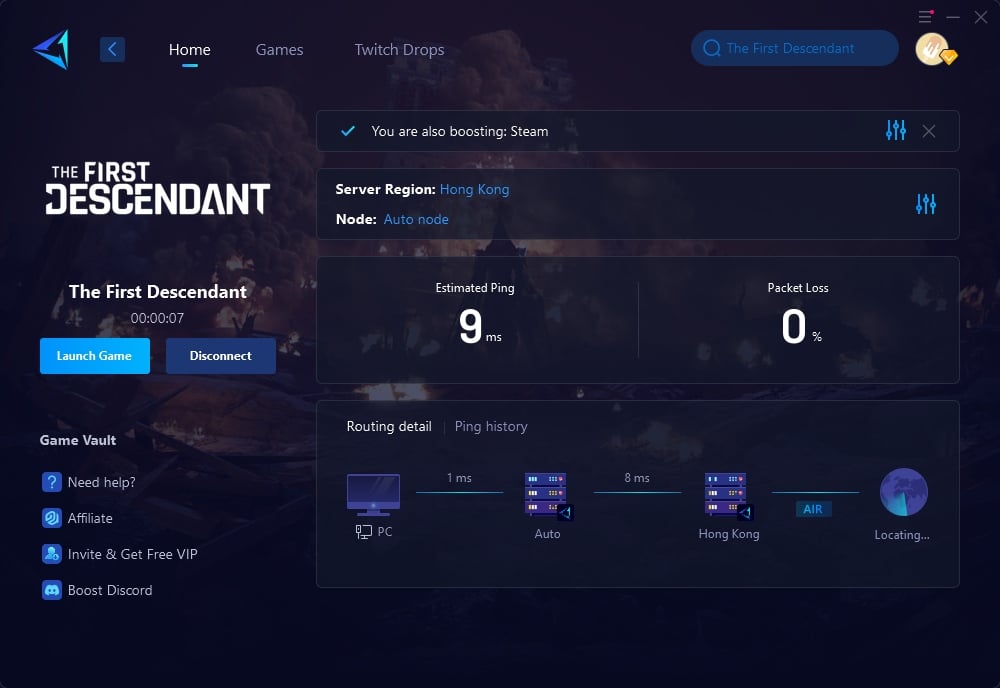Click the Locating... label
The height and width of the screenshot is (688, 1000).
(902, 535)
